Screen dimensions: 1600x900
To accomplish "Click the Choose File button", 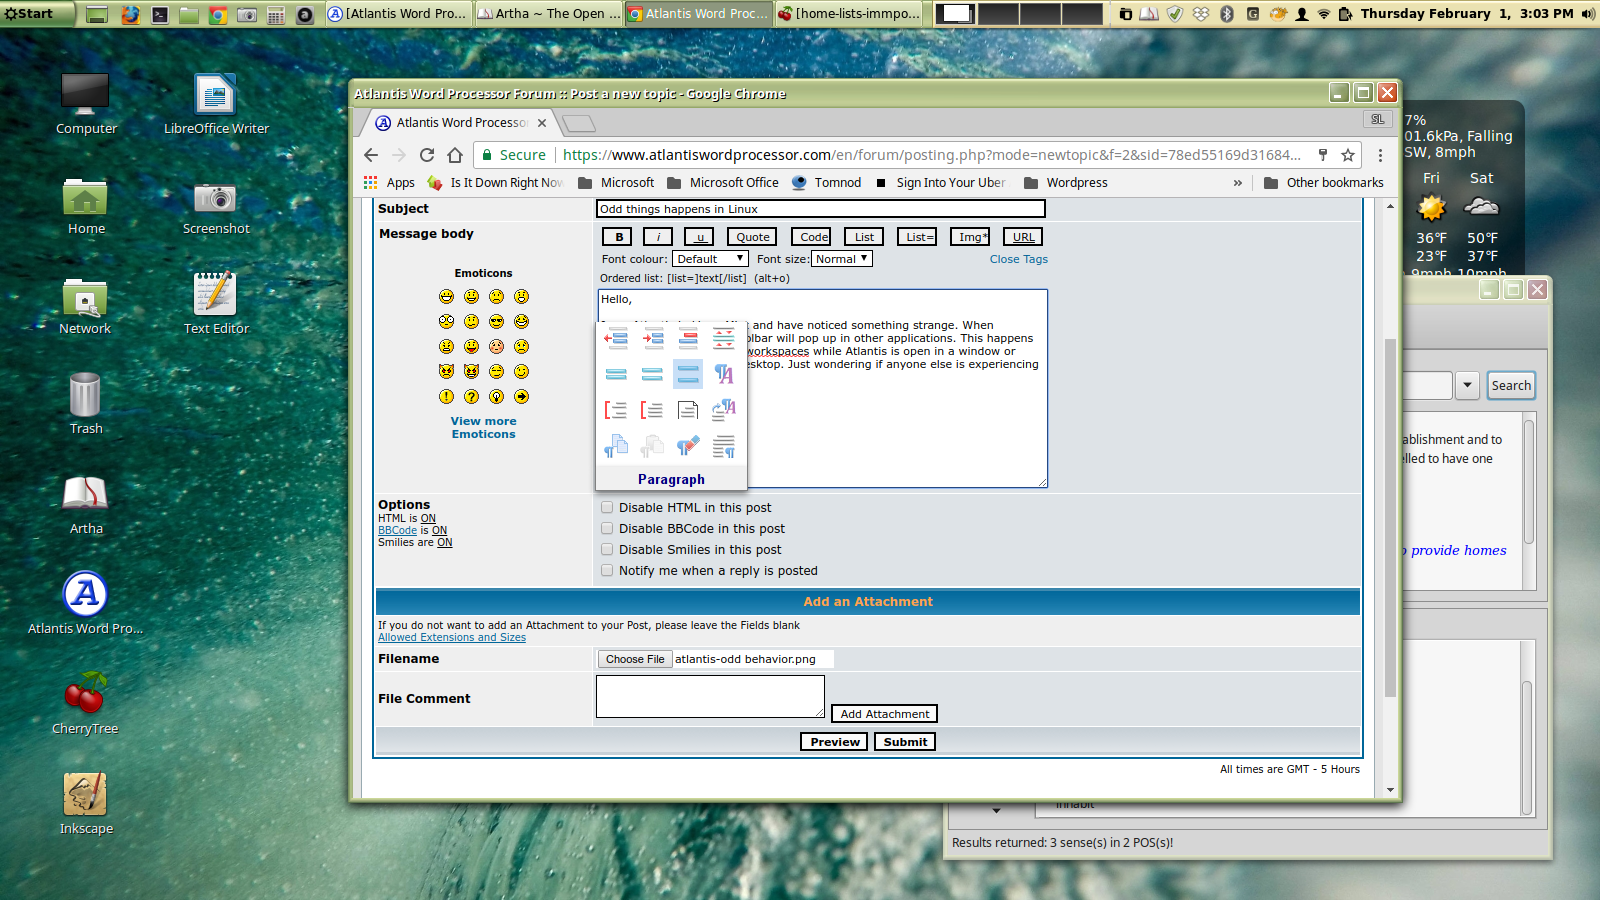I will point(635,659).
